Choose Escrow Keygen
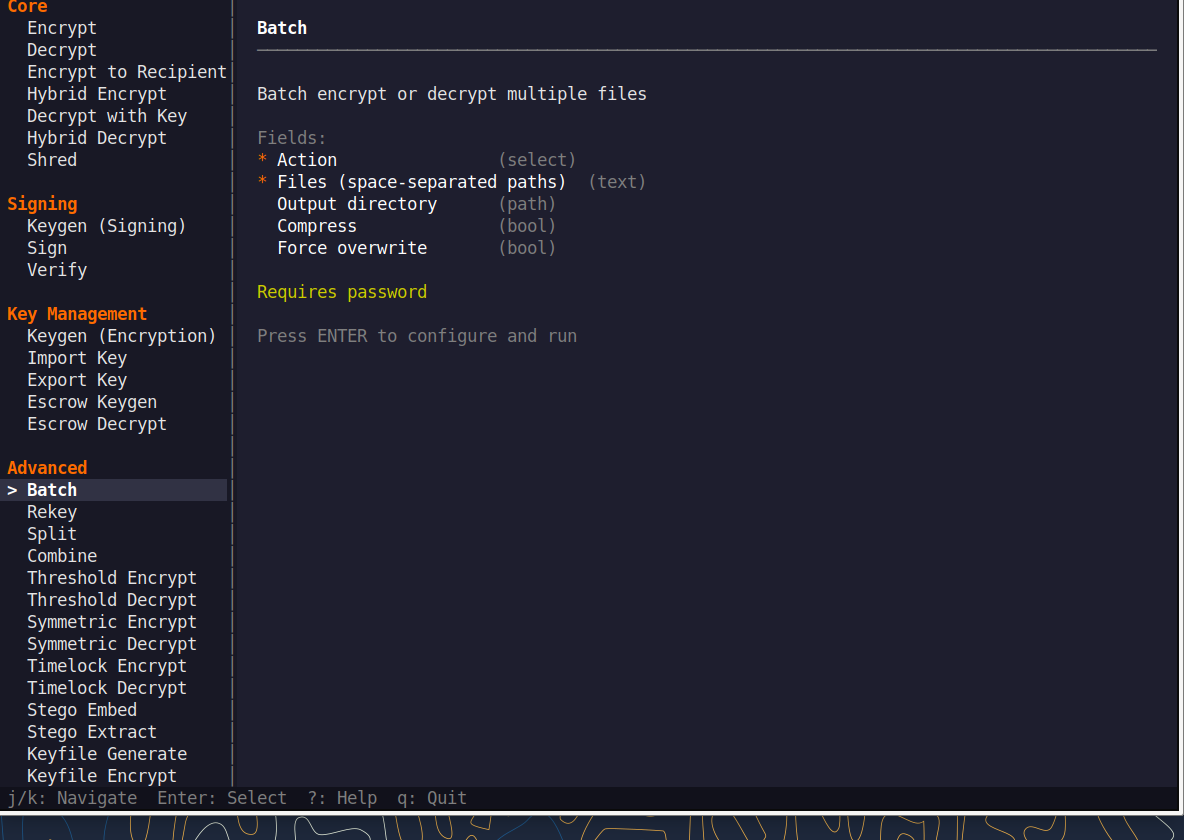 pyautogui.click(x=92, y=401)
